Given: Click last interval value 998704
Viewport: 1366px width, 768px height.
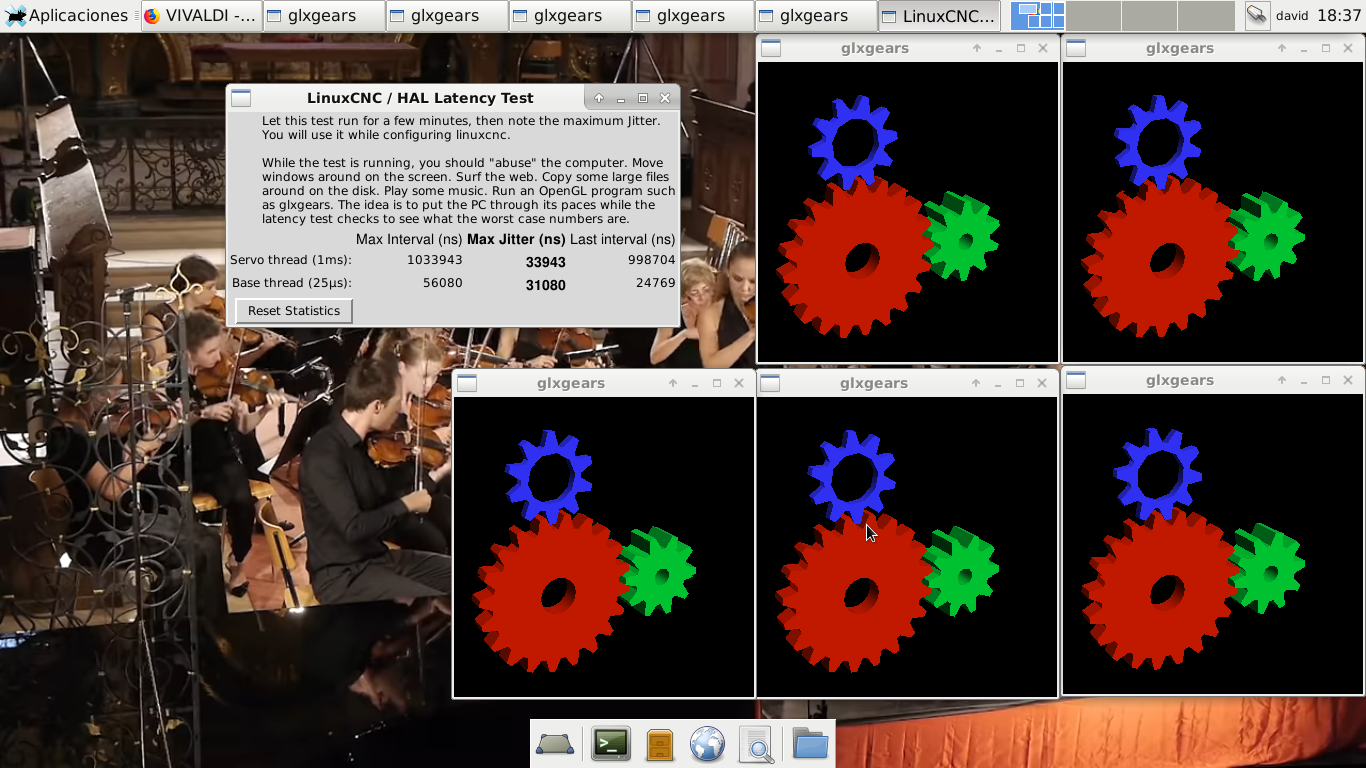Looking at the screenshot, I should pos(652,260).
